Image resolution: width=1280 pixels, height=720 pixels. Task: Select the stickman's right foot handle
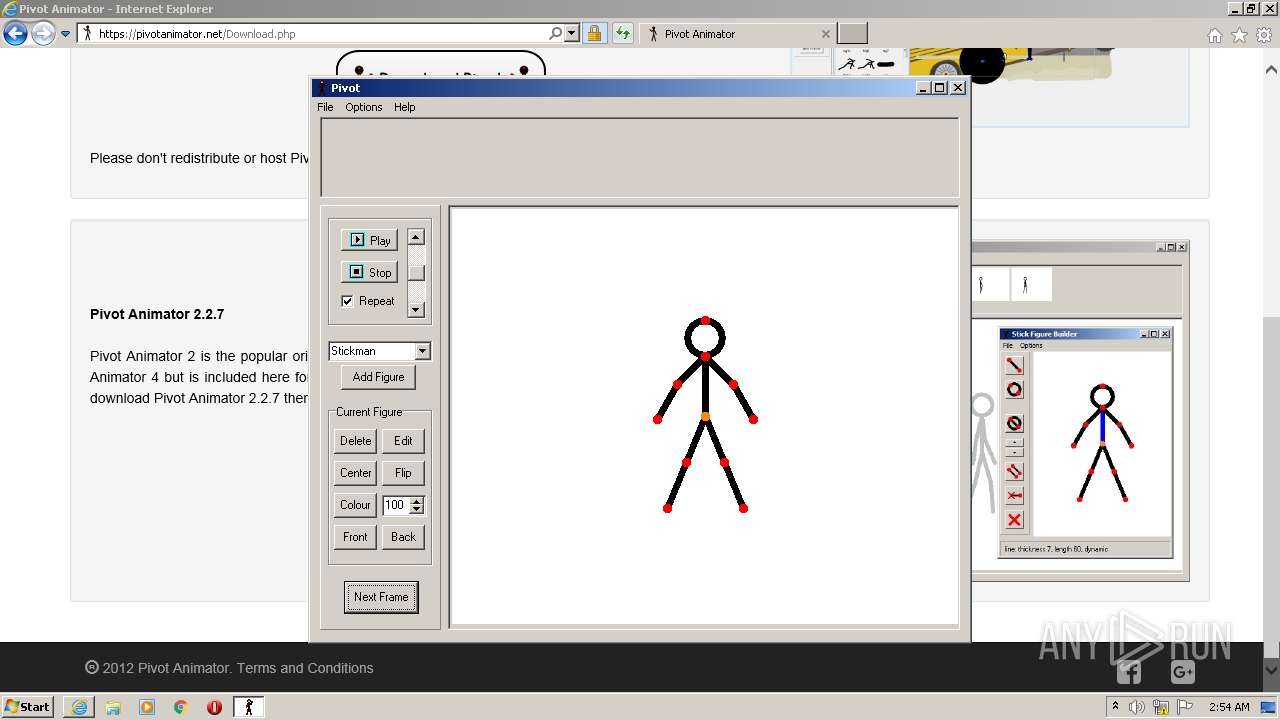pos(743,508)
